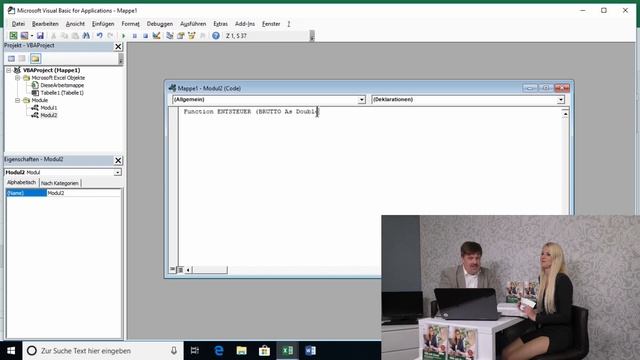Open the Extras menu
The image size is (640, 360).
220,24
